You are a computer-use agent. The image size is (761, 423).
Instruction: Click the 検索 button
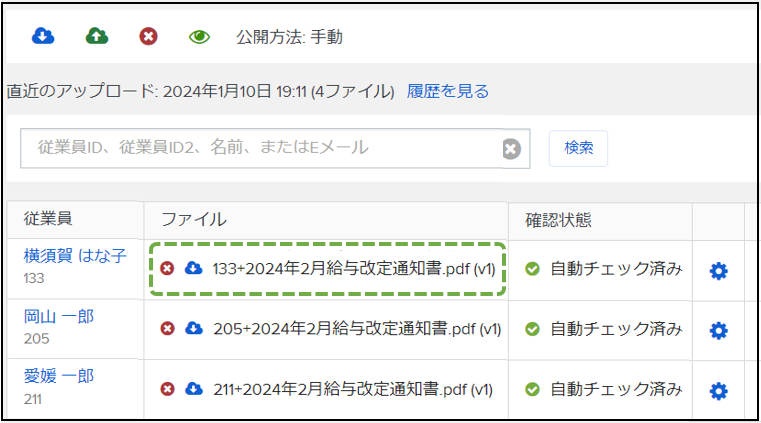(x=578, y=148)
